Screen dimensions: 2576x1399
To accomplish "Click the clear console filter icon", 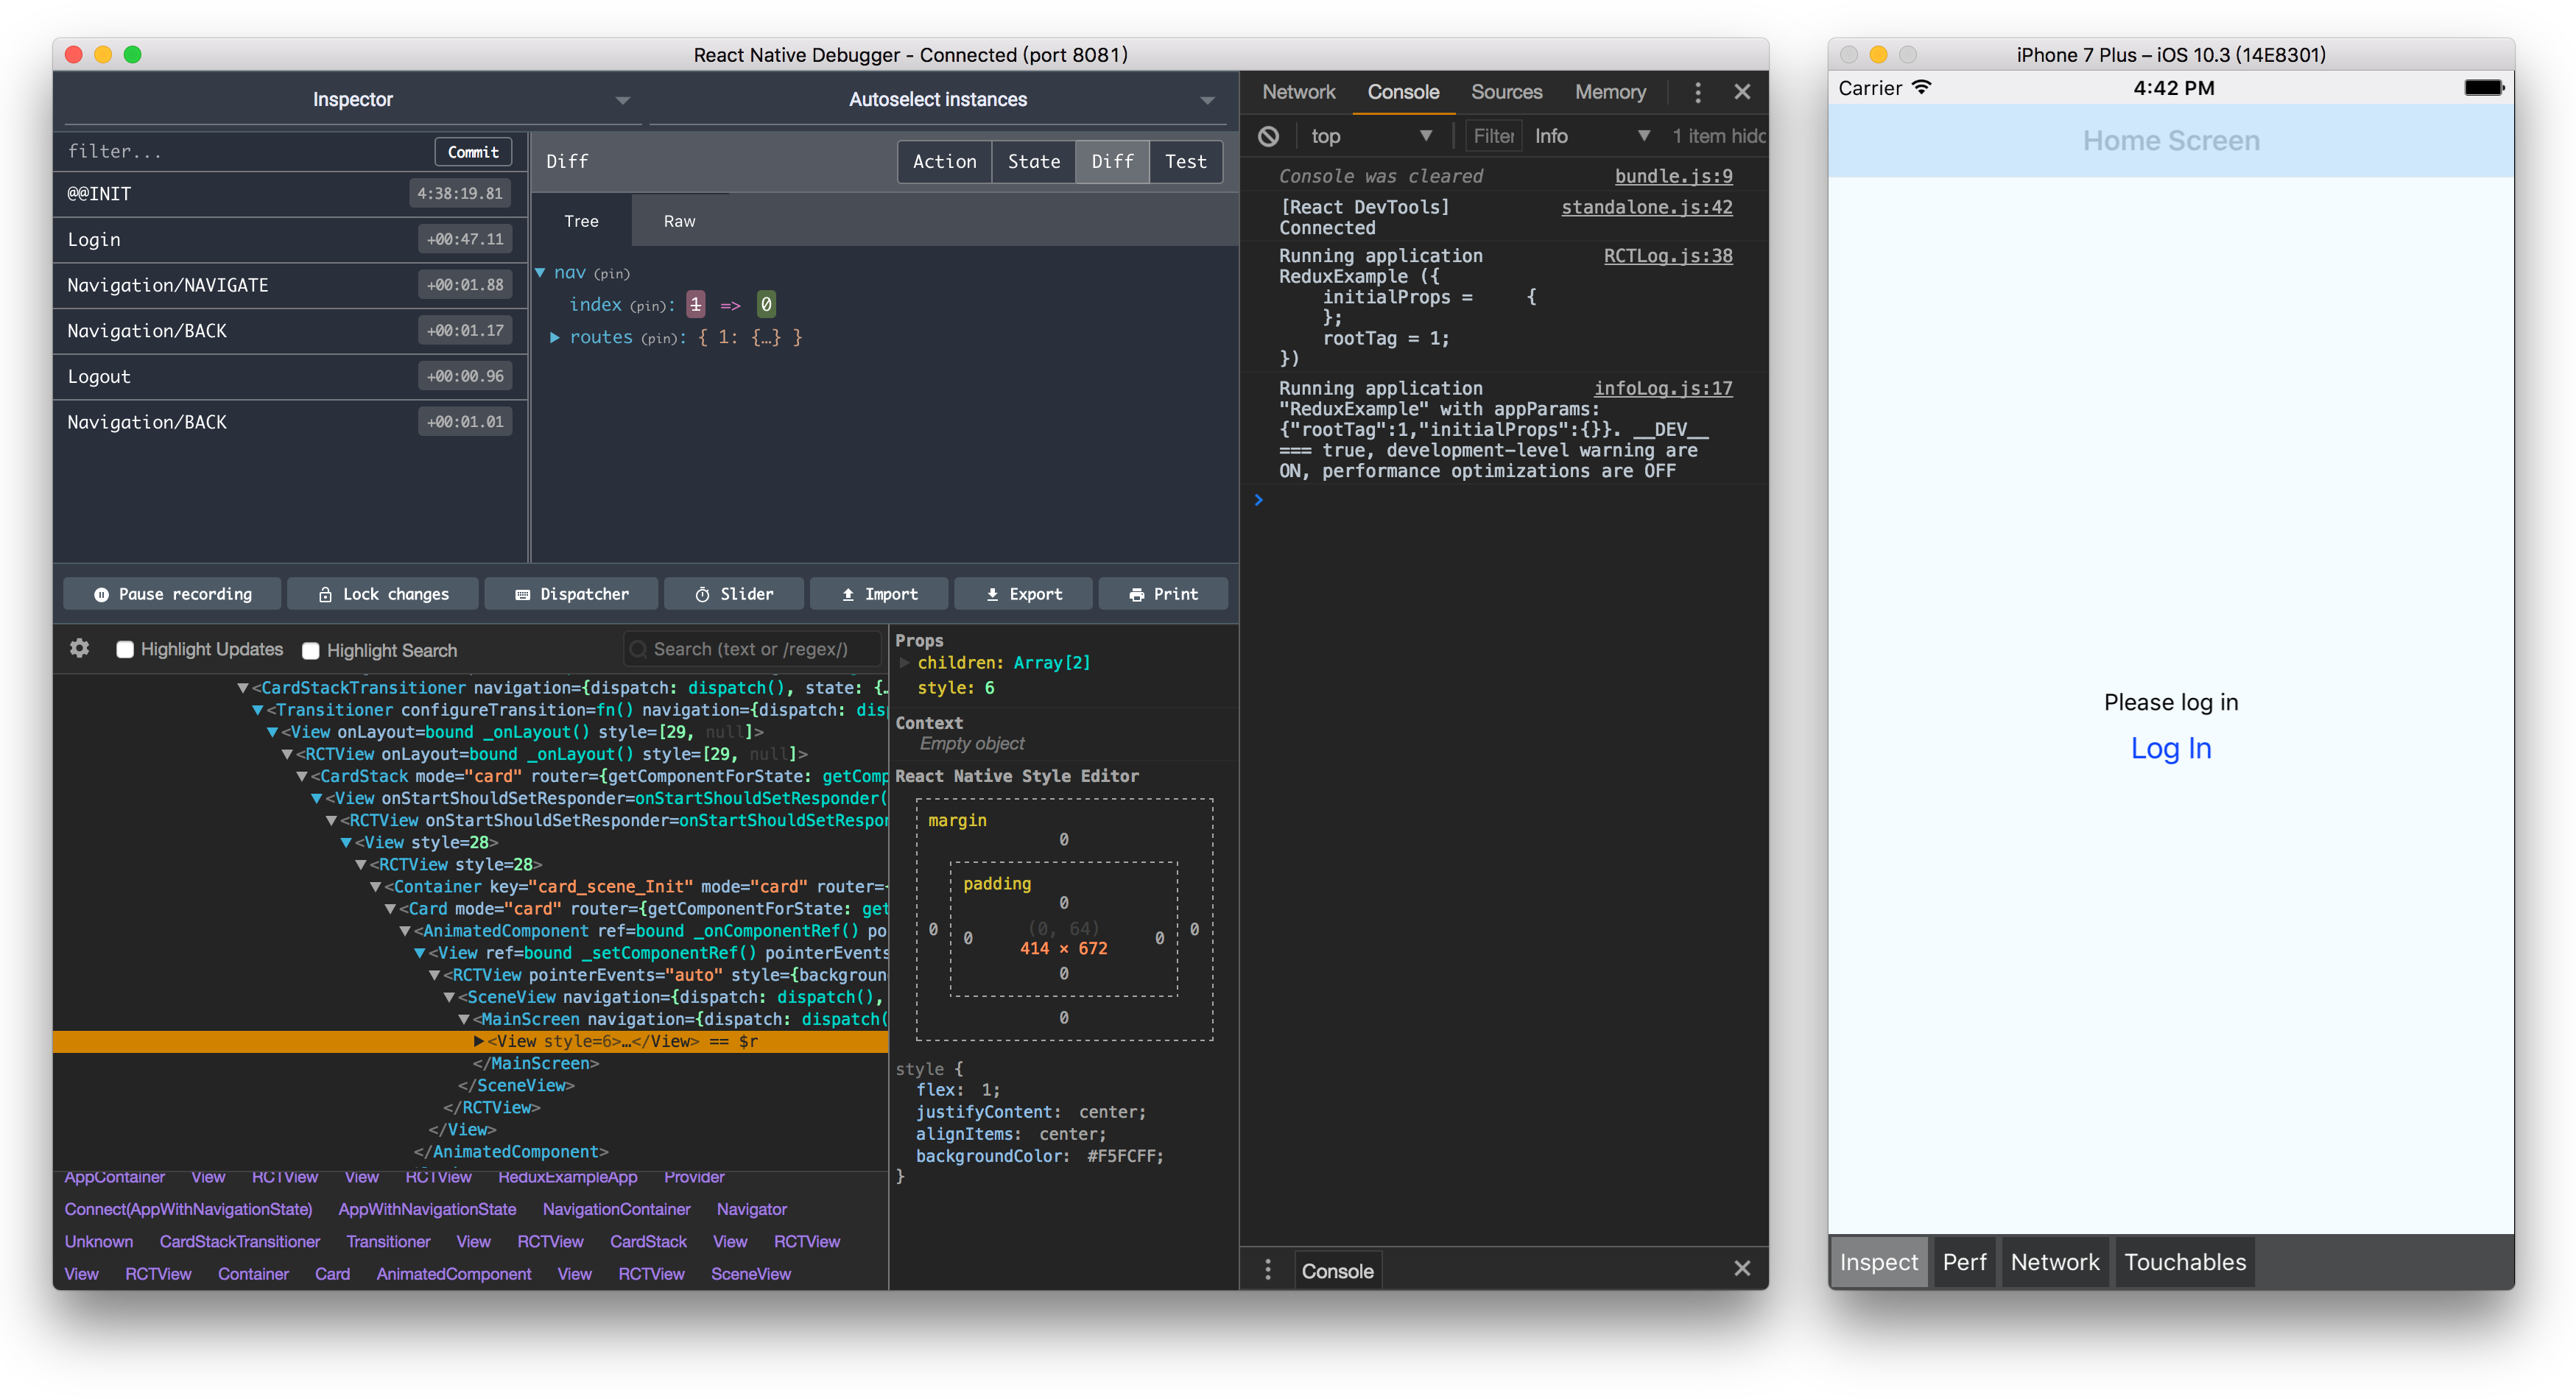I will pos(1268,135).
